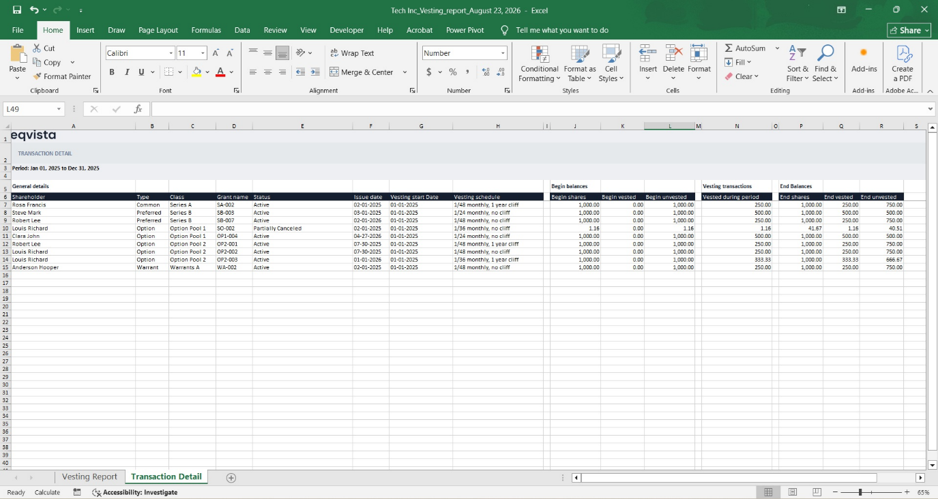The width and height of the screenshot is (938, 499).
Task: Decrease font size with smaller A icon
Action: (230, 53)
